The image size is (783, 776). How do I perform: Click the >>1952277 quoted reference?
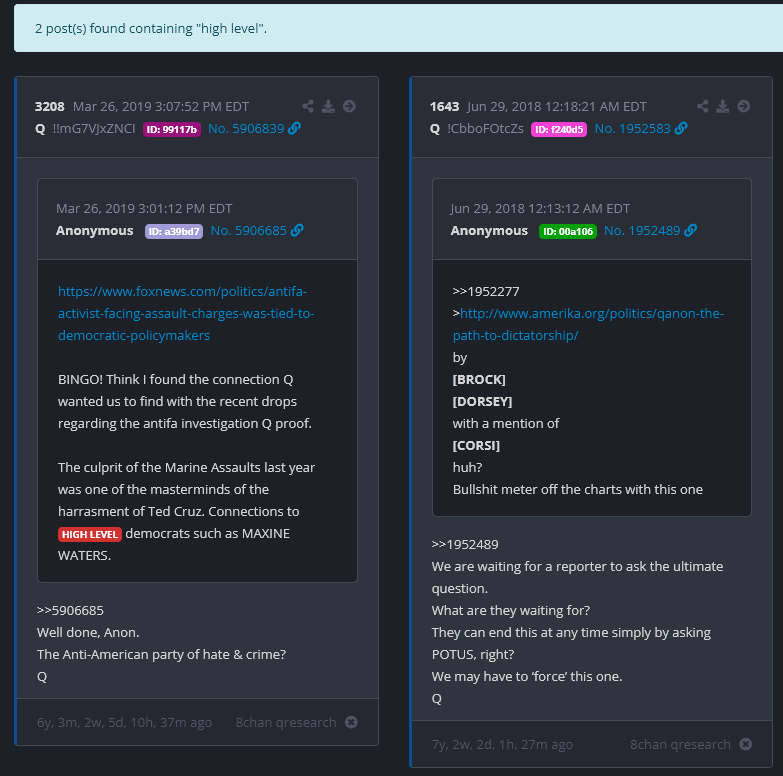coord(486,291)
